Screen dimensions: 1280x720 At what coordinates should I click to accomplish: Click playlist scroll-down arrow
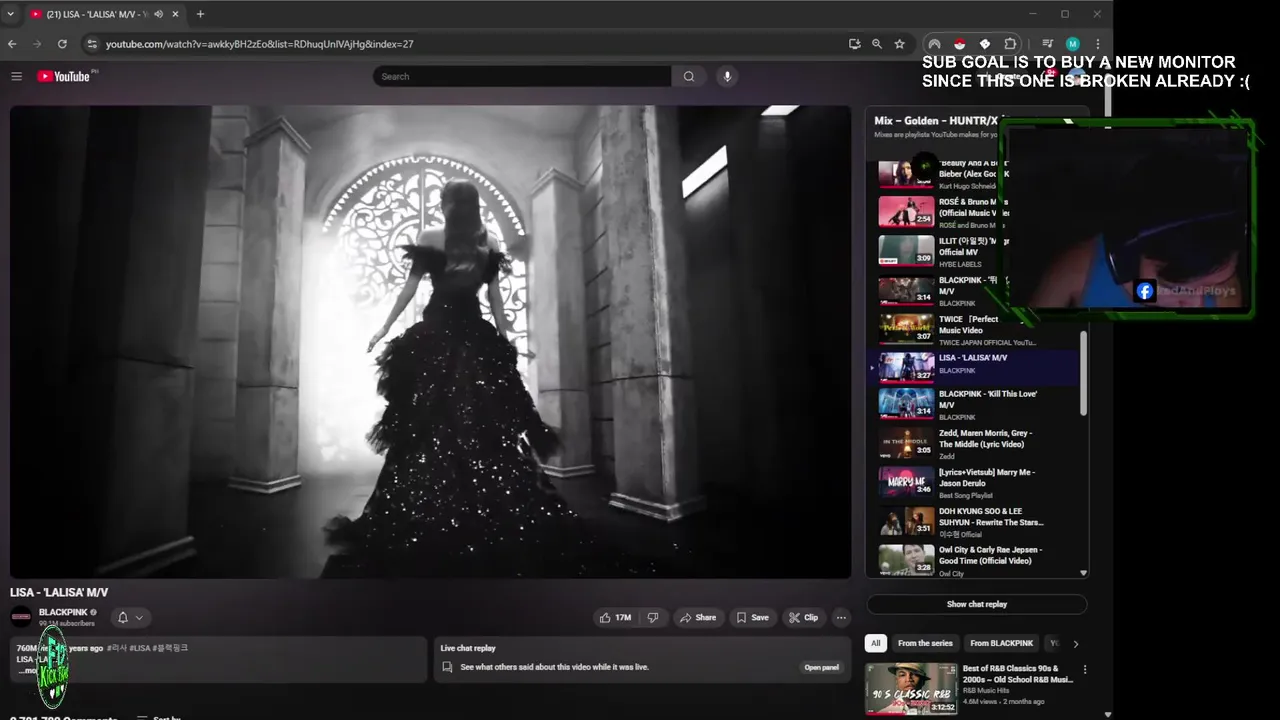point(1083,573)
